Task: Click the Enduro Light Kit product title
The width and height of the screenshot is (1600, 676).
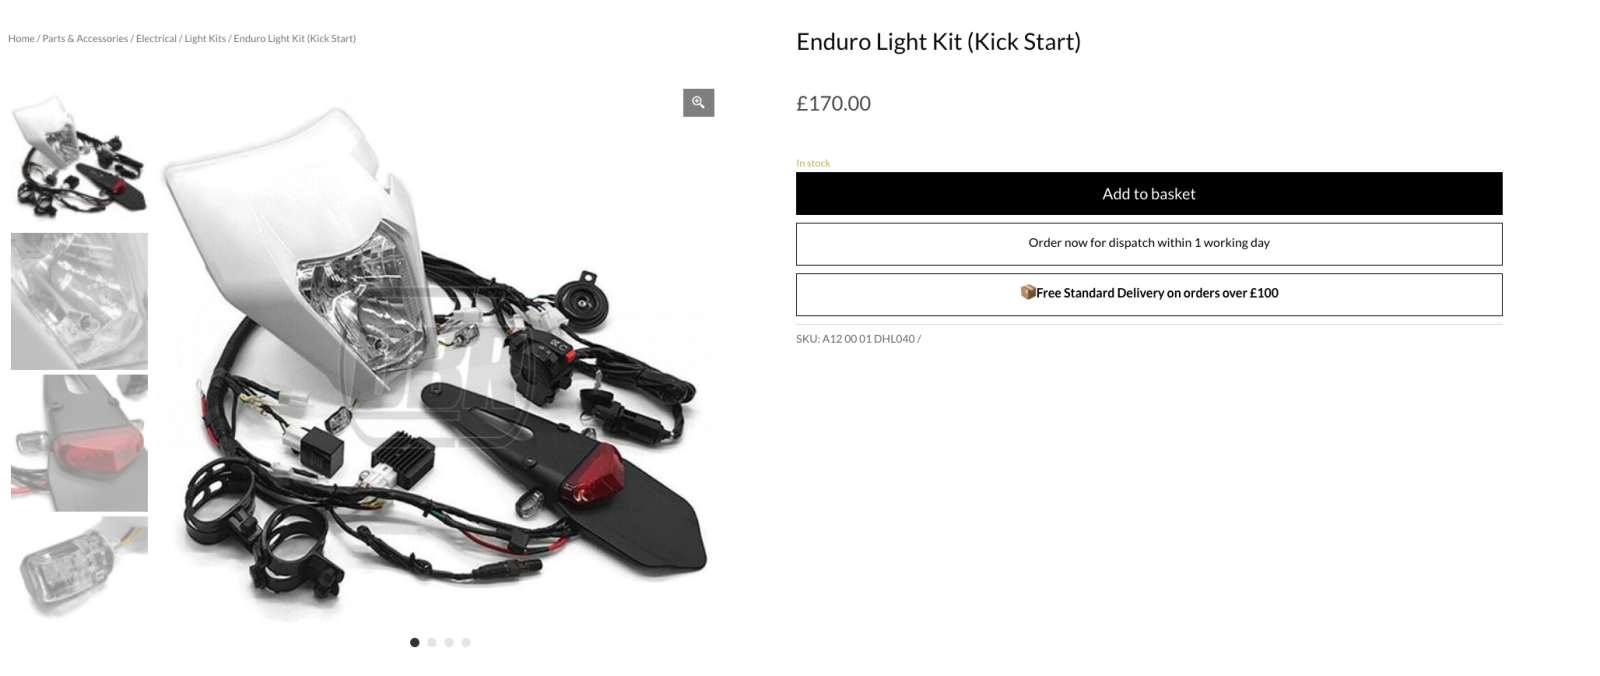Action: (938, 42)
